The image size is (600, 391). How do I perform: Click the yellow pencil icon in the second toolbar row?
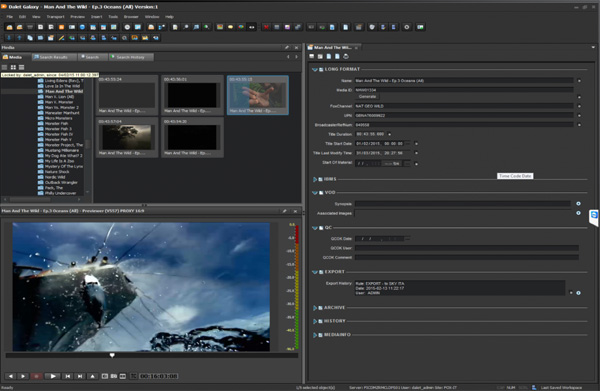click(61, 38)
